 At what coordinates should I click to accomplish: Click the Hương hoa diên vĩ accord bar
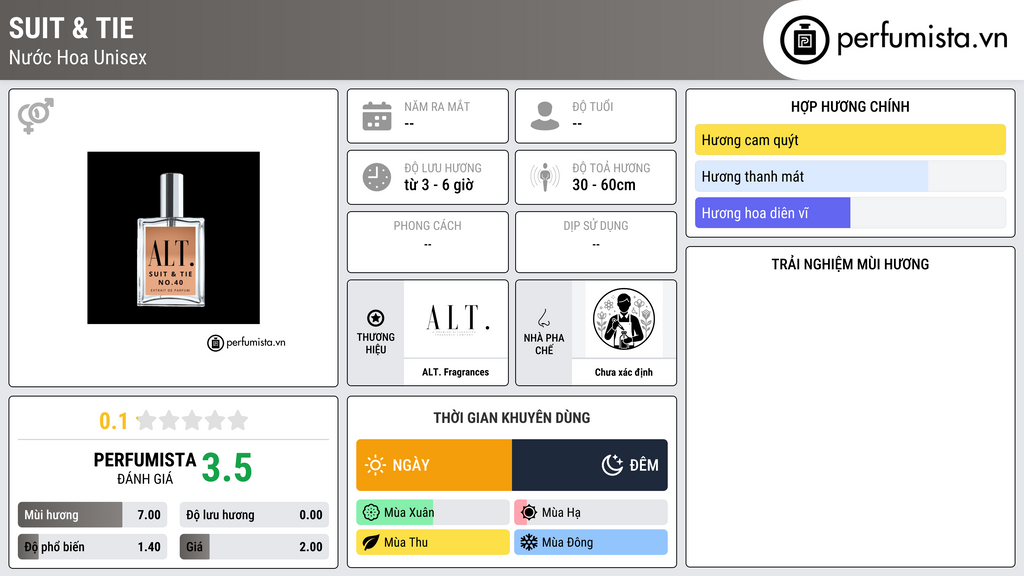coord(850,213)
